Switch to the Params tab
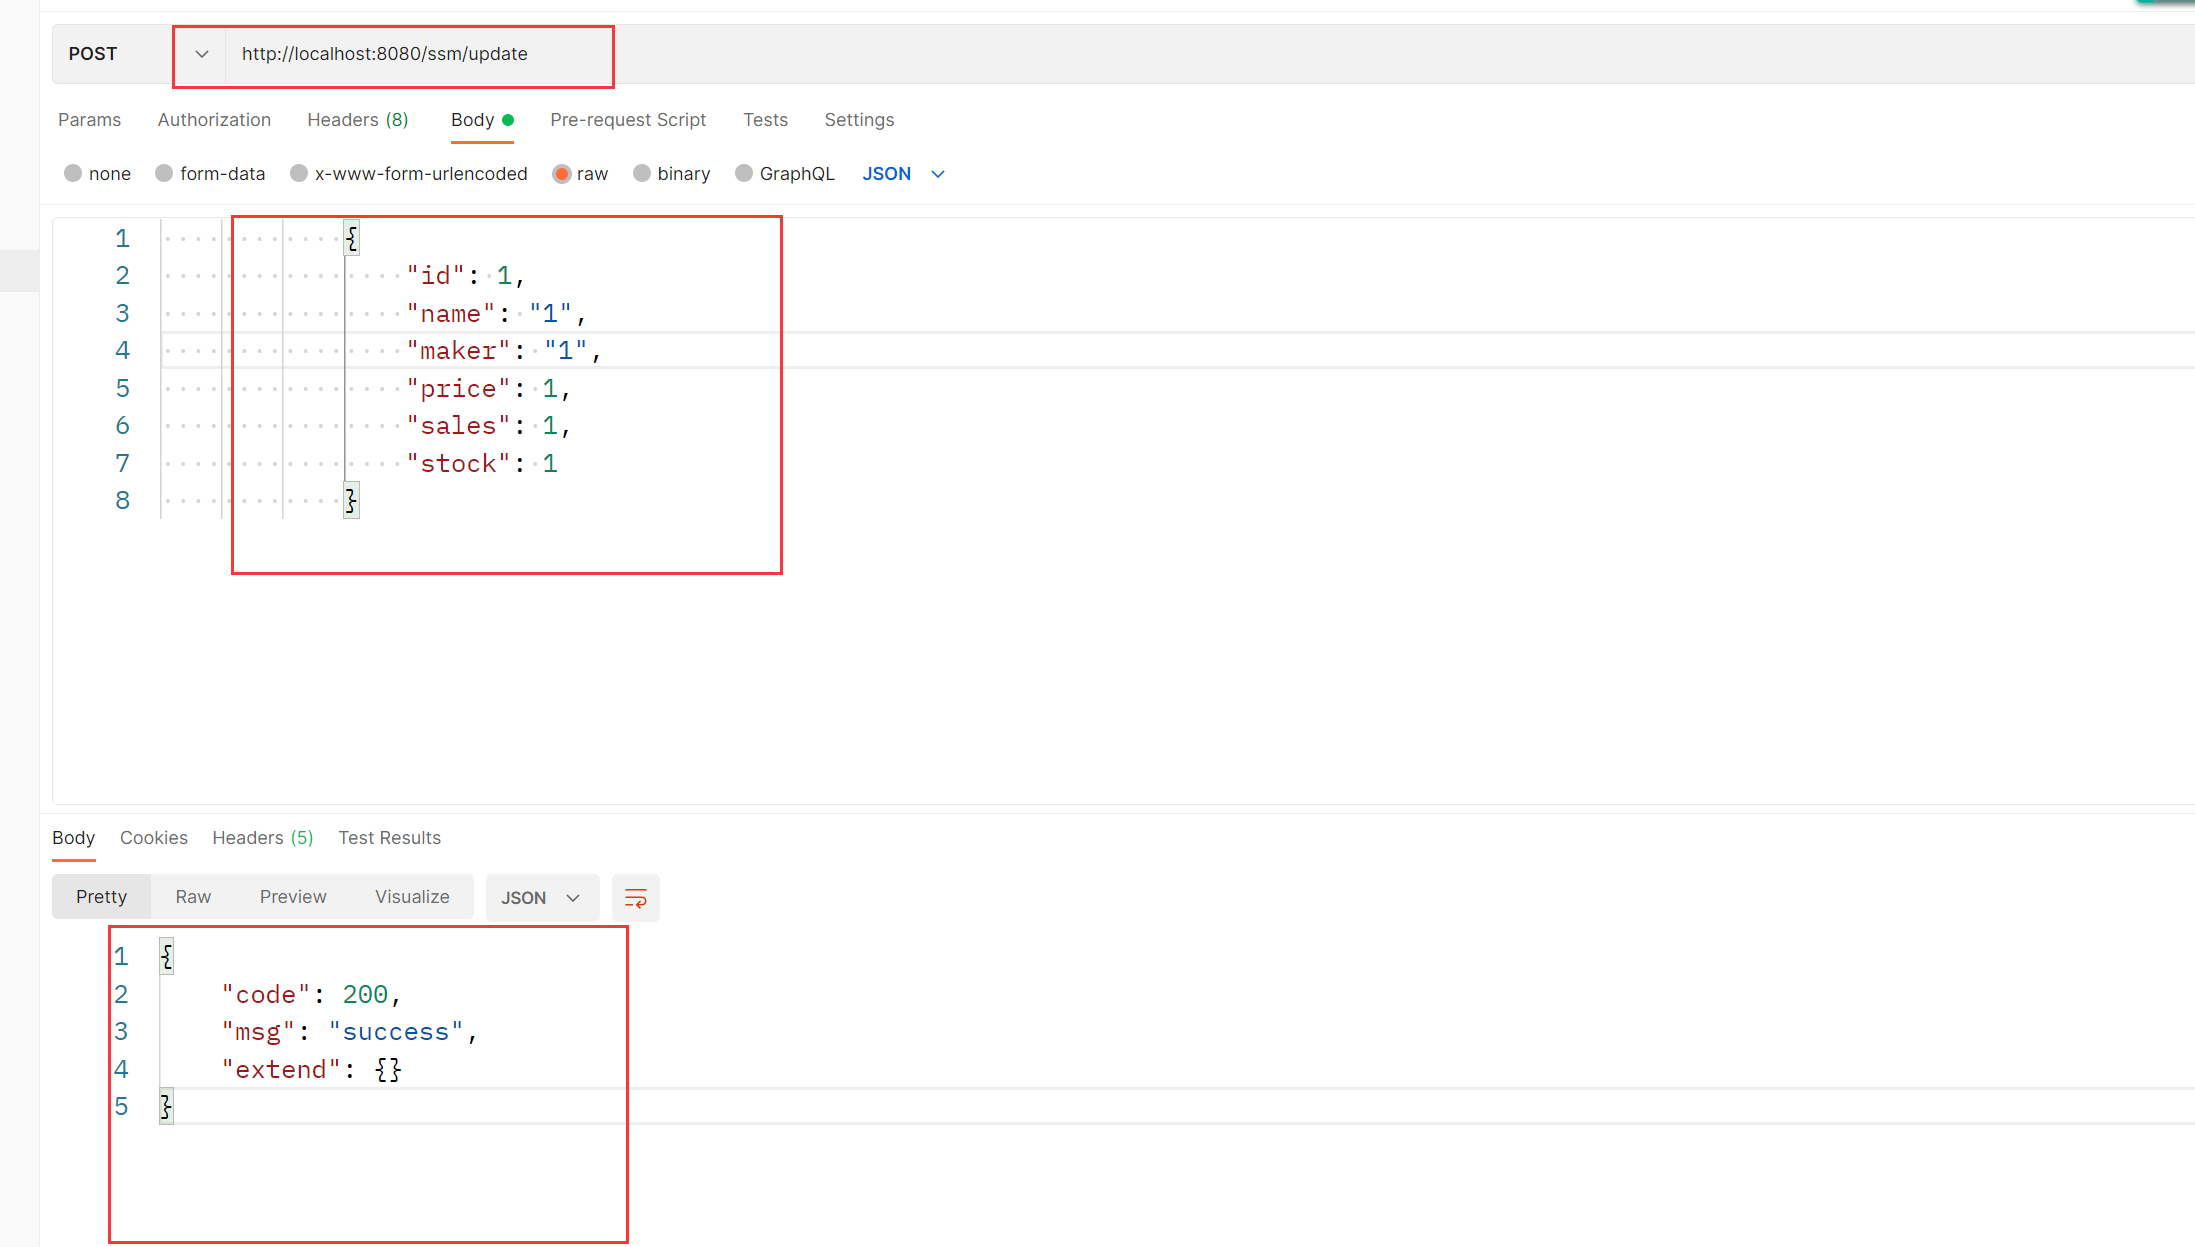 point(89,120)
